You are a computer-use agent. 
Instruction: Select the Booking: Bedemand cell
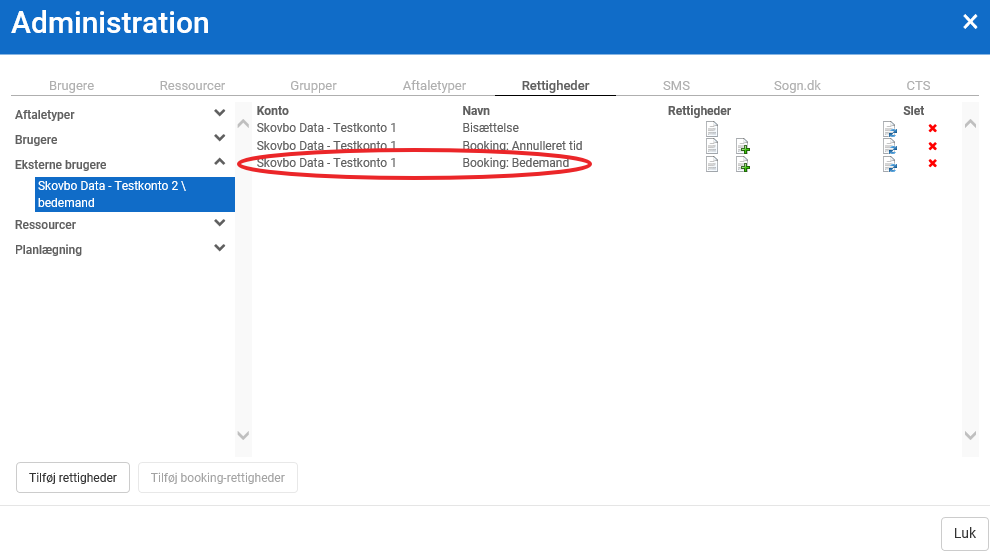click(515, 163)
